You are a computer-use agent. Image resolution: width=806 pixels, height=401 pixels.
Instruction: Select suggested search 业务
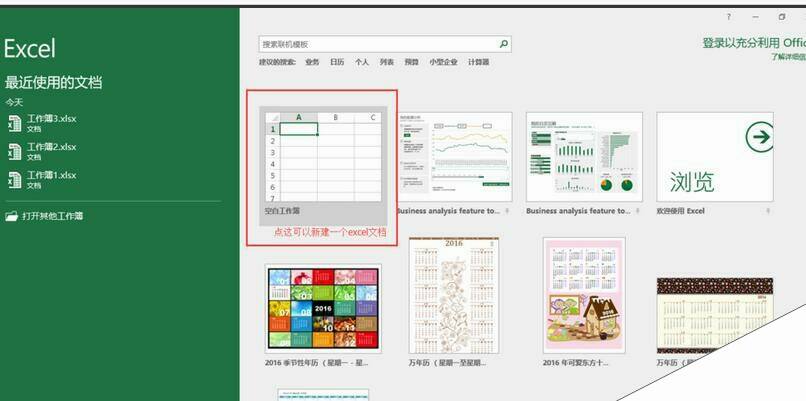click(x=312, y=62)
